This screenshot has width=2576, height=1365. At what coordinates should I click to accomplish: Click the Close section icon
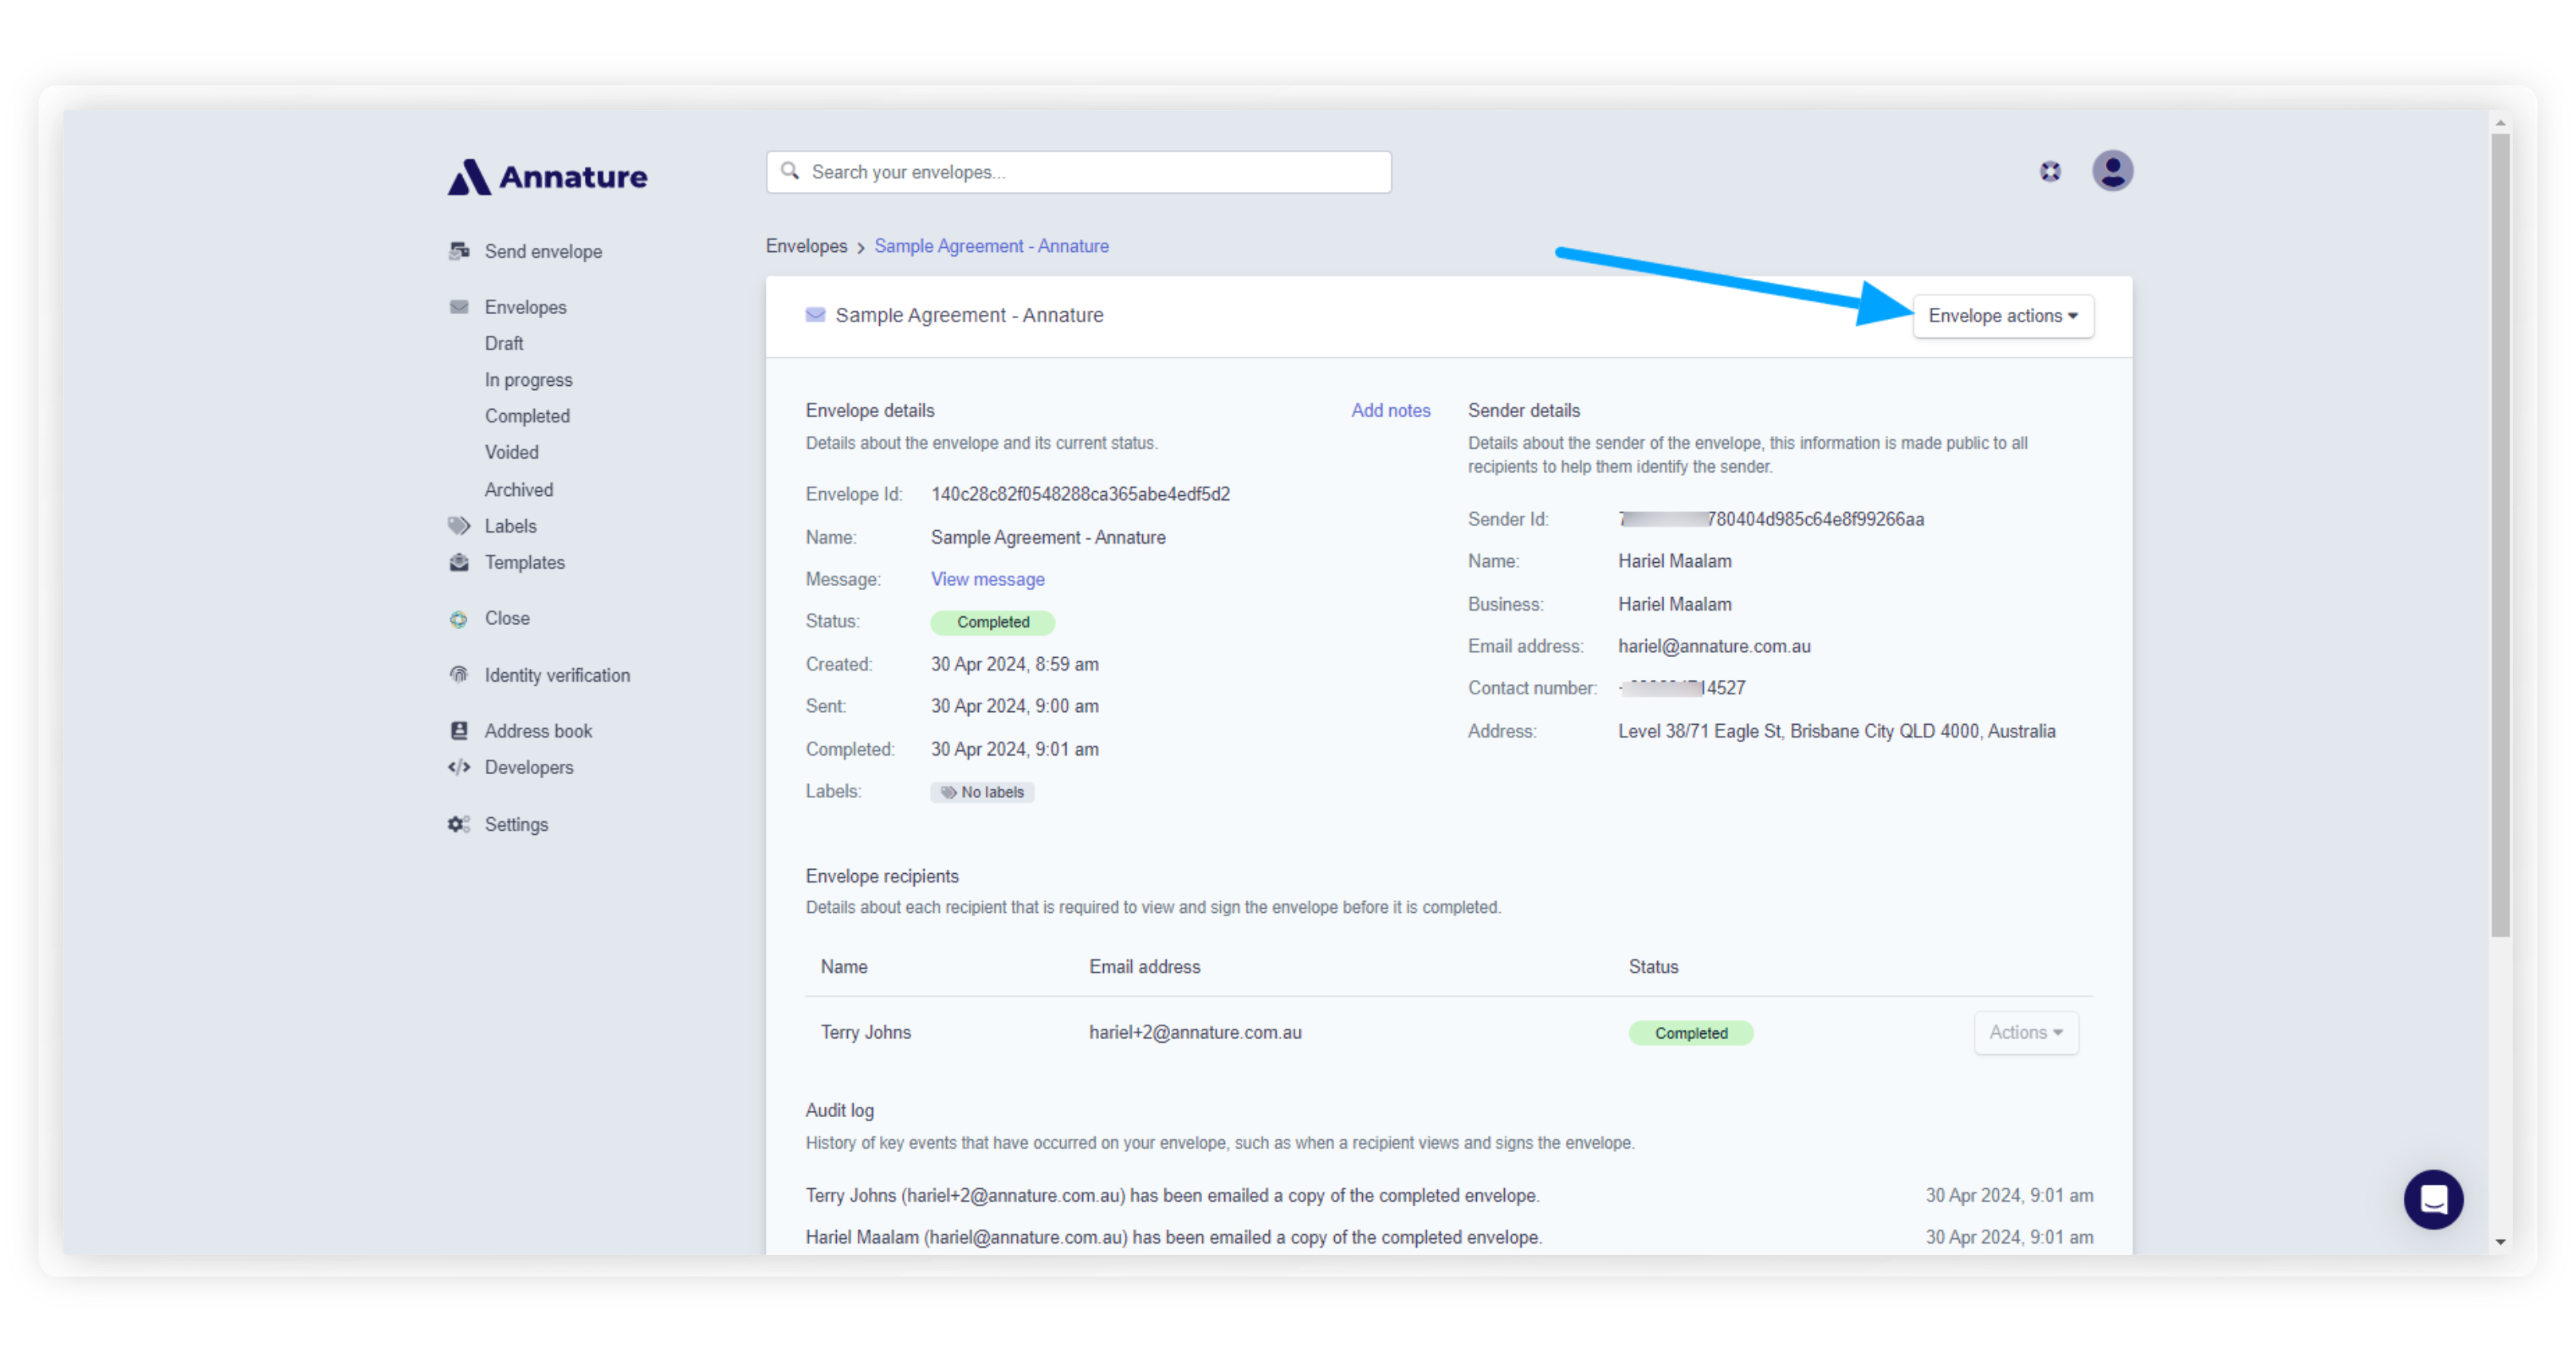(459, 619)
